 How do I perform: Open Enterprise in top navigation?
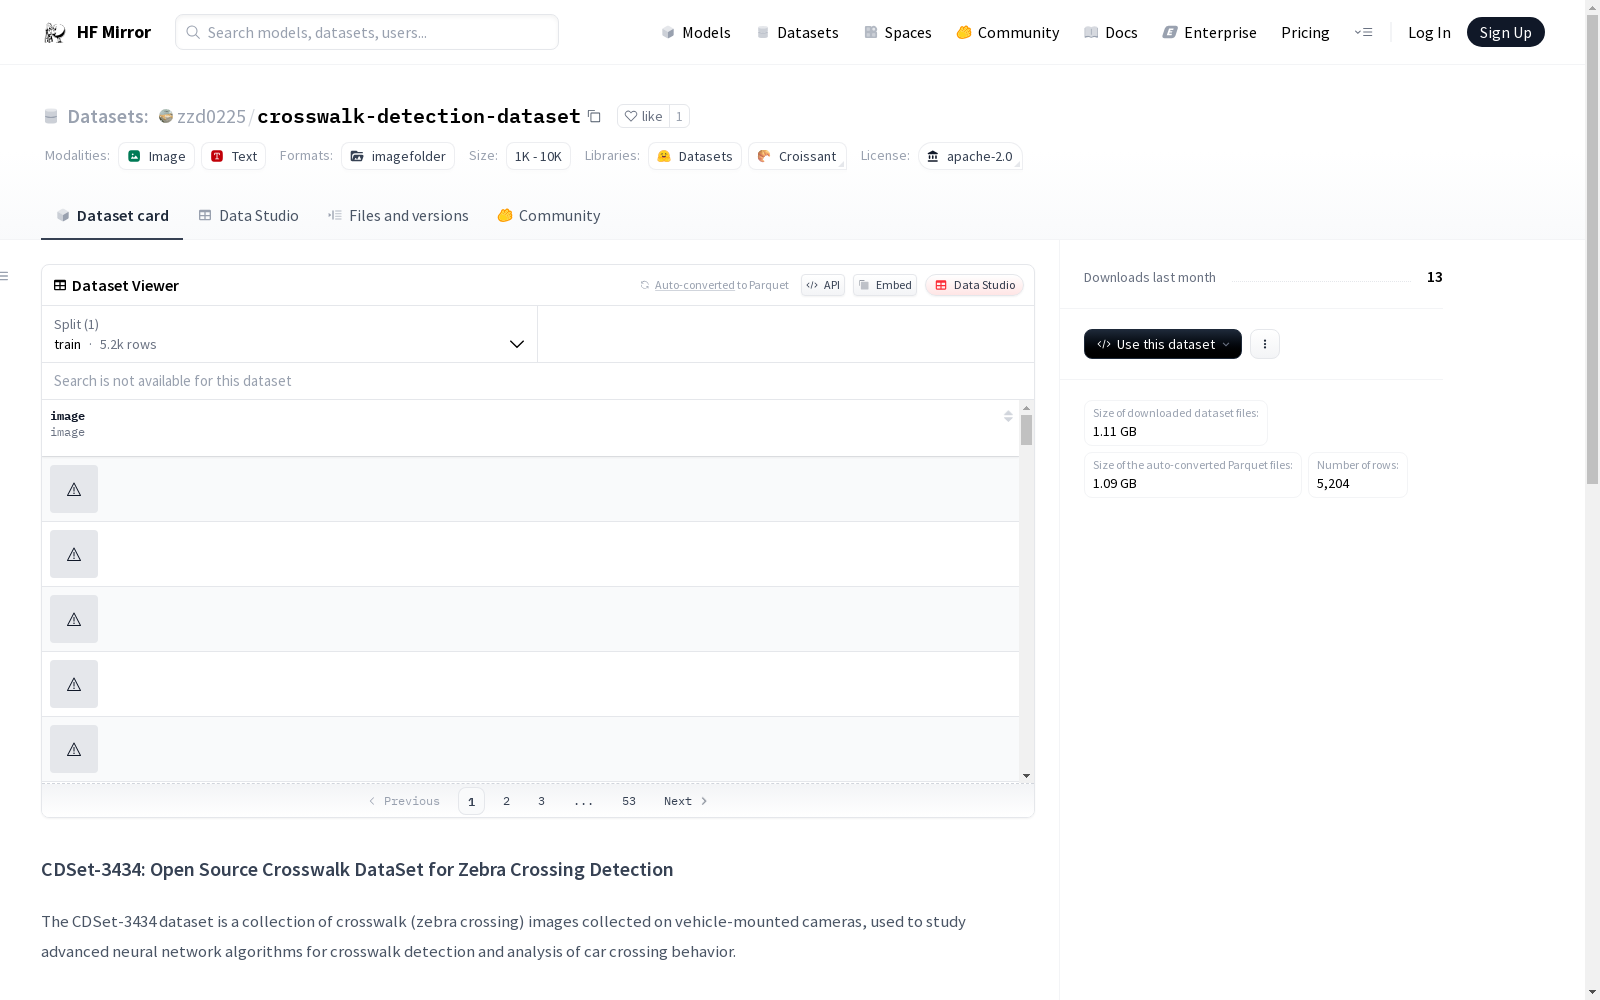pos(1210,33)
